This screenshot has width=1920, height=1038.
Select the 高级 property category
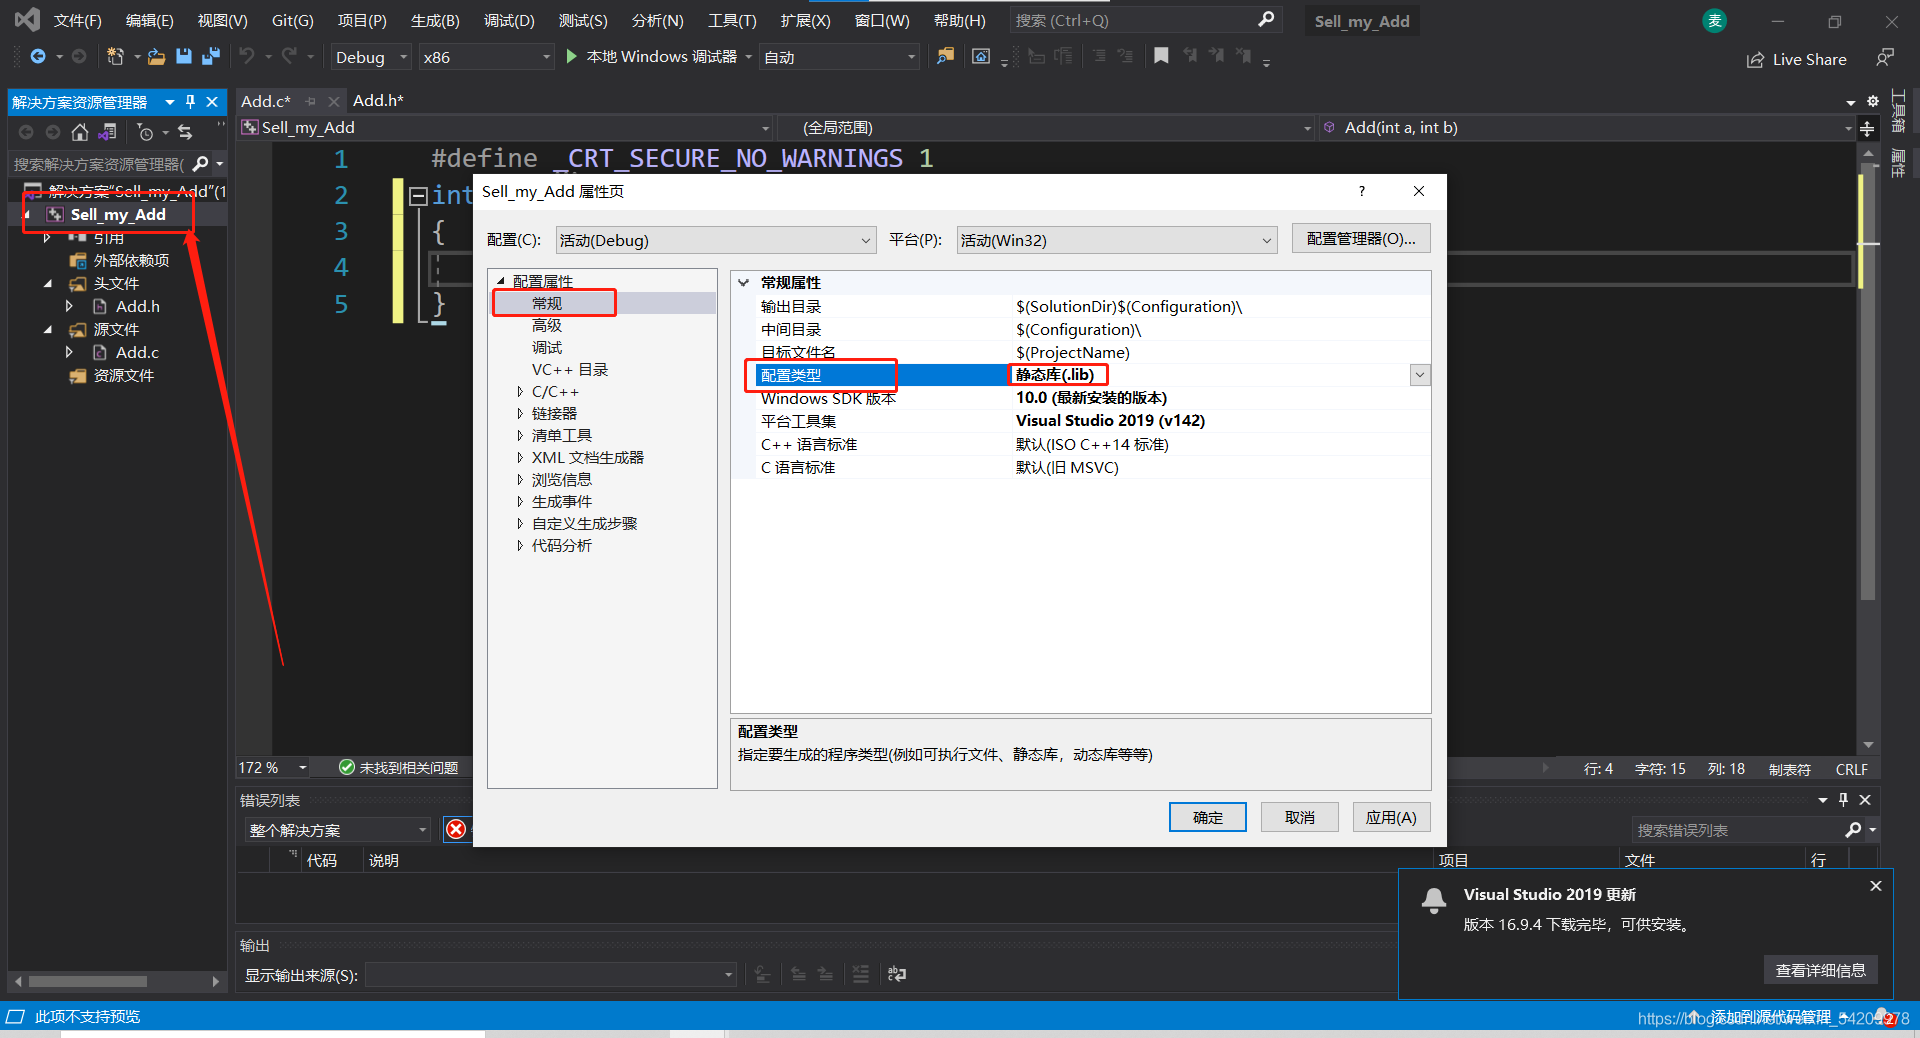click(x=547, y=326)
